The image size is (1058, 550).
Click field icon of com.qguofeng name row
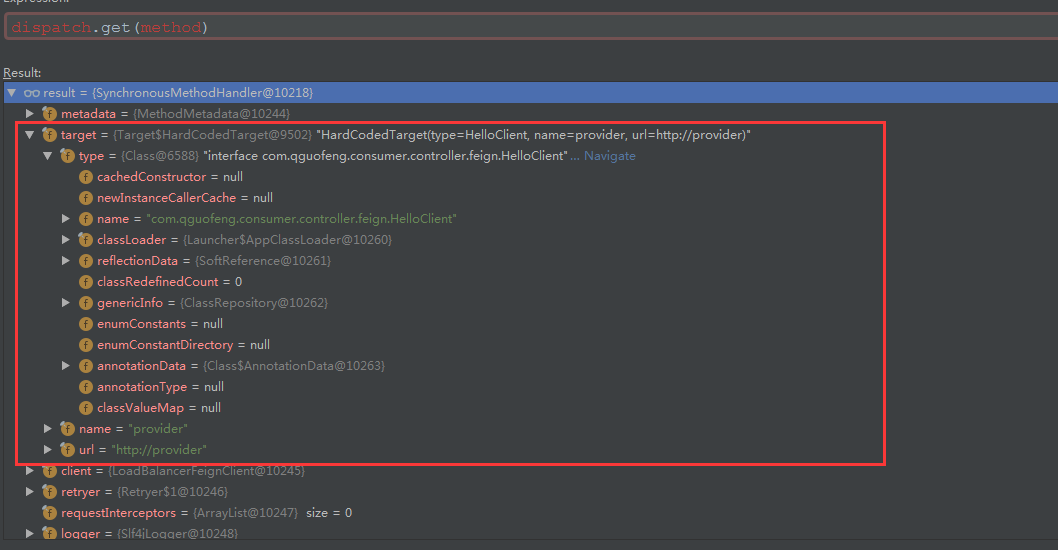[86, 219]
